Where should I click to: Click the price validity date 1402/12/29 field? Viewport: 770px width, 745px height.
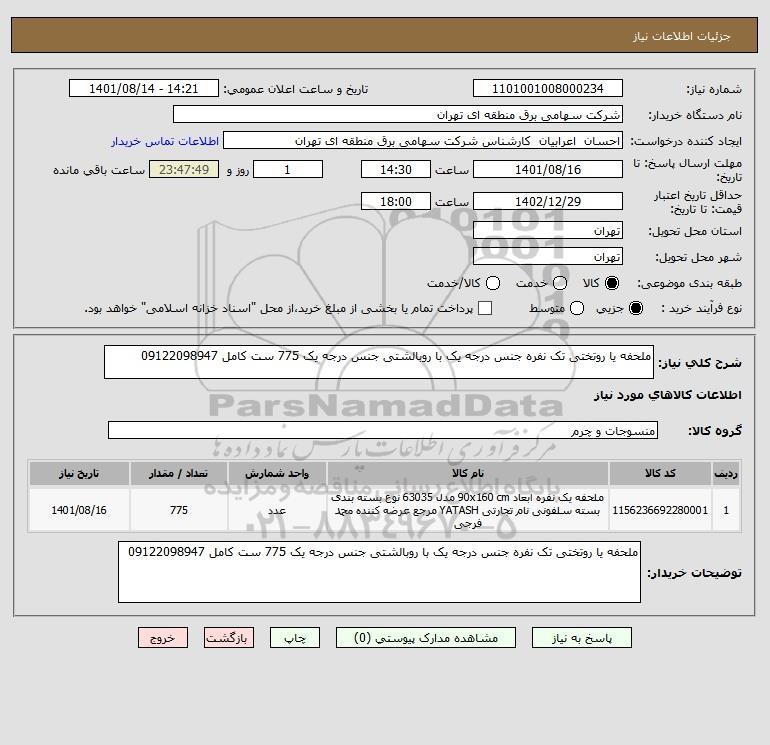pyautogui.click(x=548, y=201)
